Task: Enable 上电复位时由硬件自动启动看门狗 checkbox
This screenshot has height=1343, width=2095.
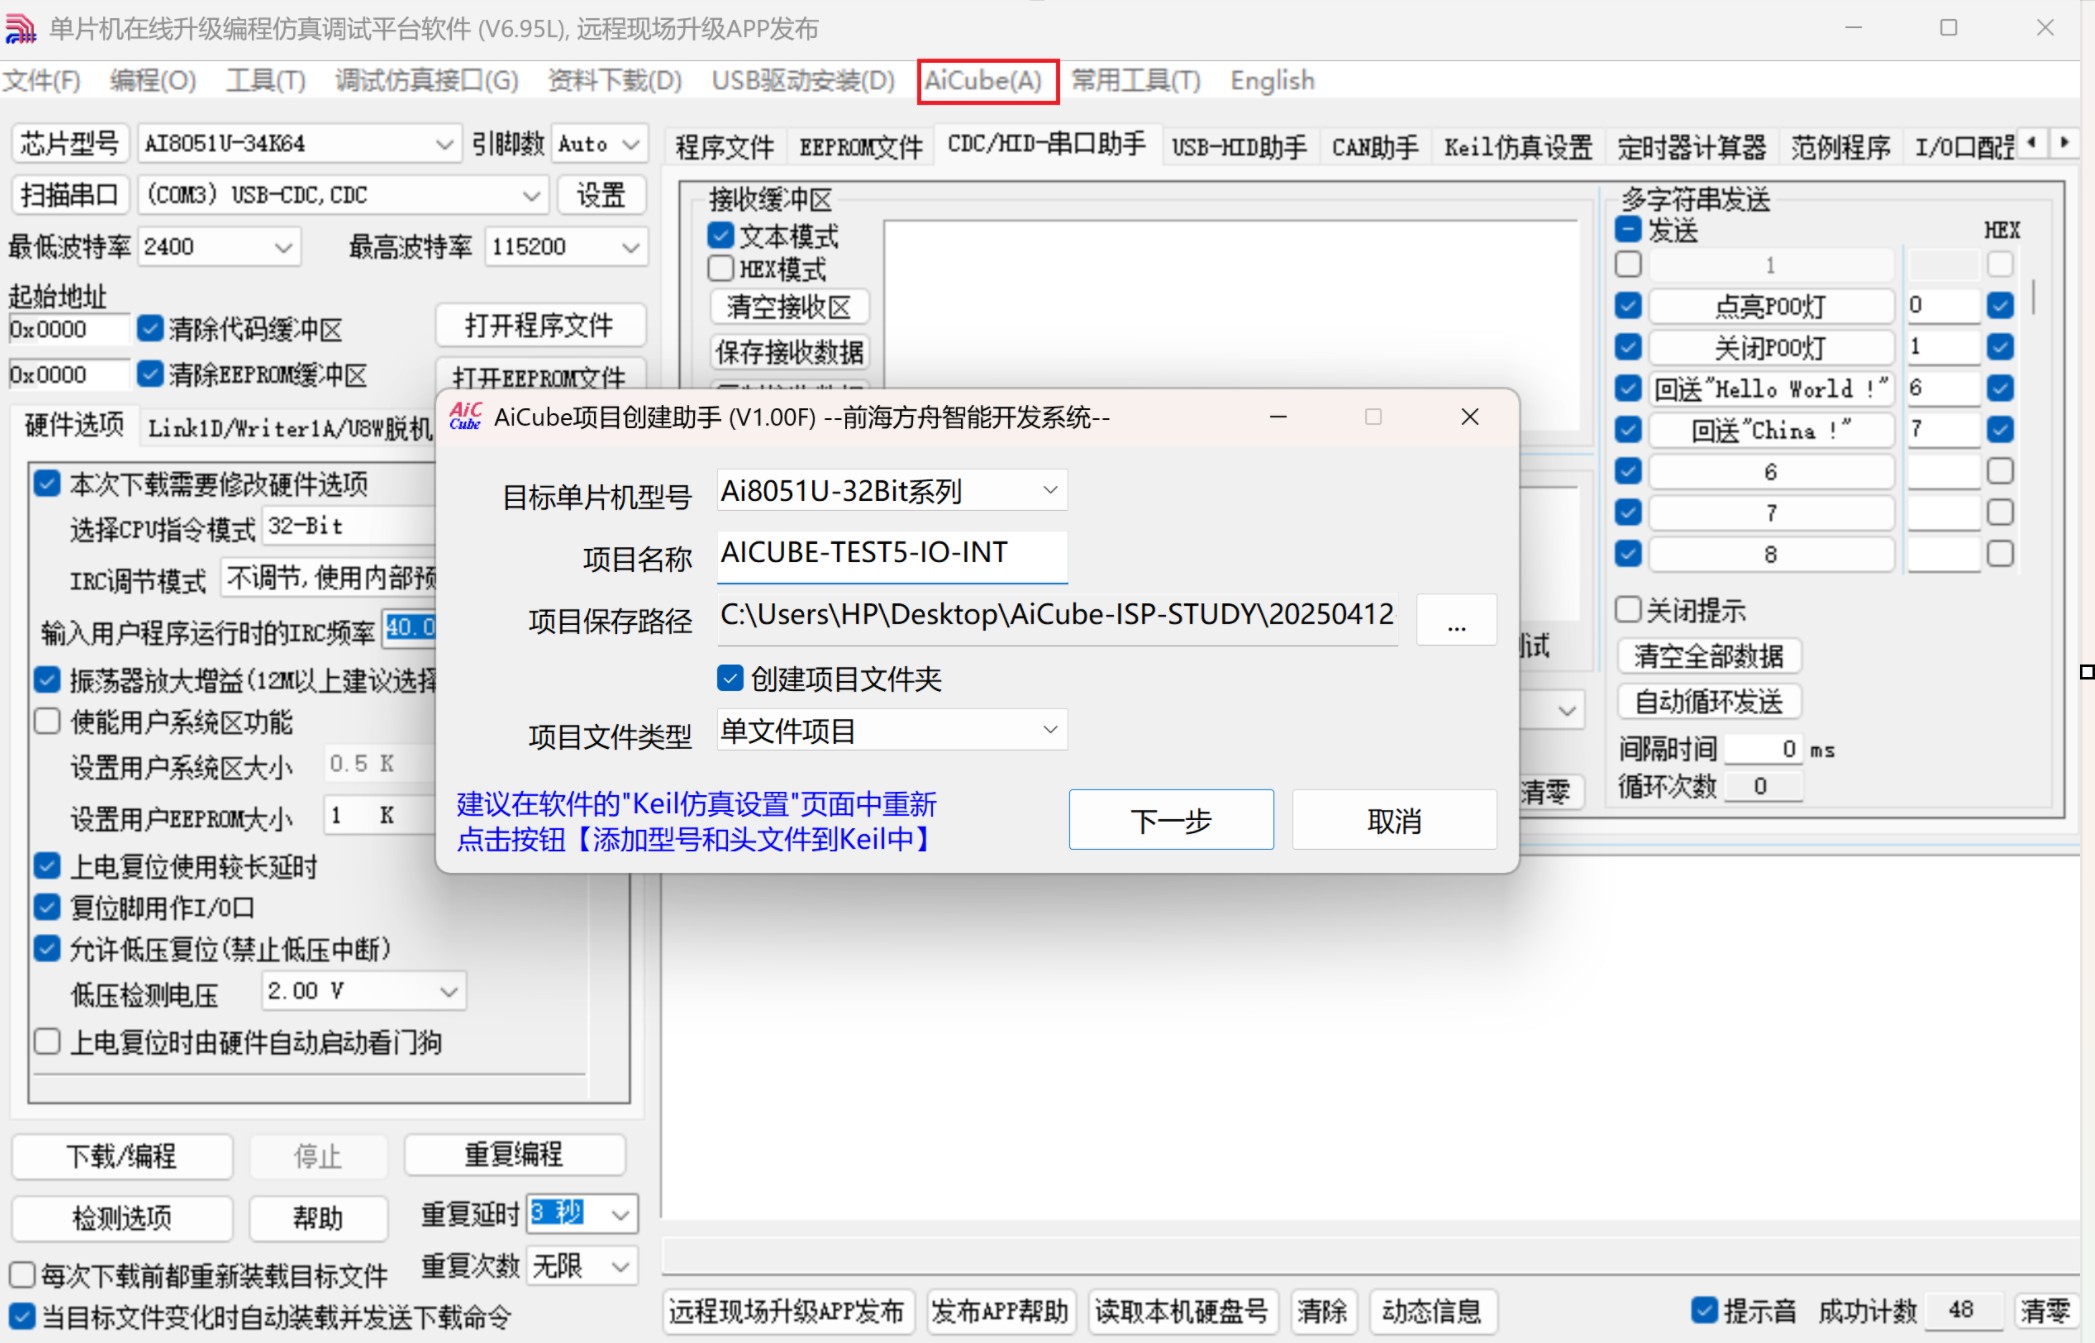Action: 46,1042
